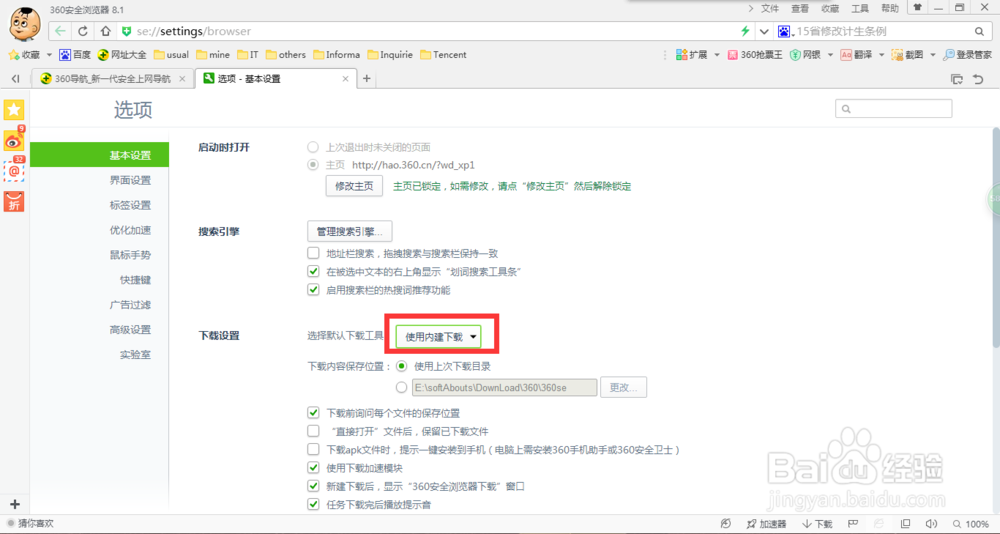
Task: Toggle 使用下载加速模块 checkbox
Action: [x=313, y=468]
